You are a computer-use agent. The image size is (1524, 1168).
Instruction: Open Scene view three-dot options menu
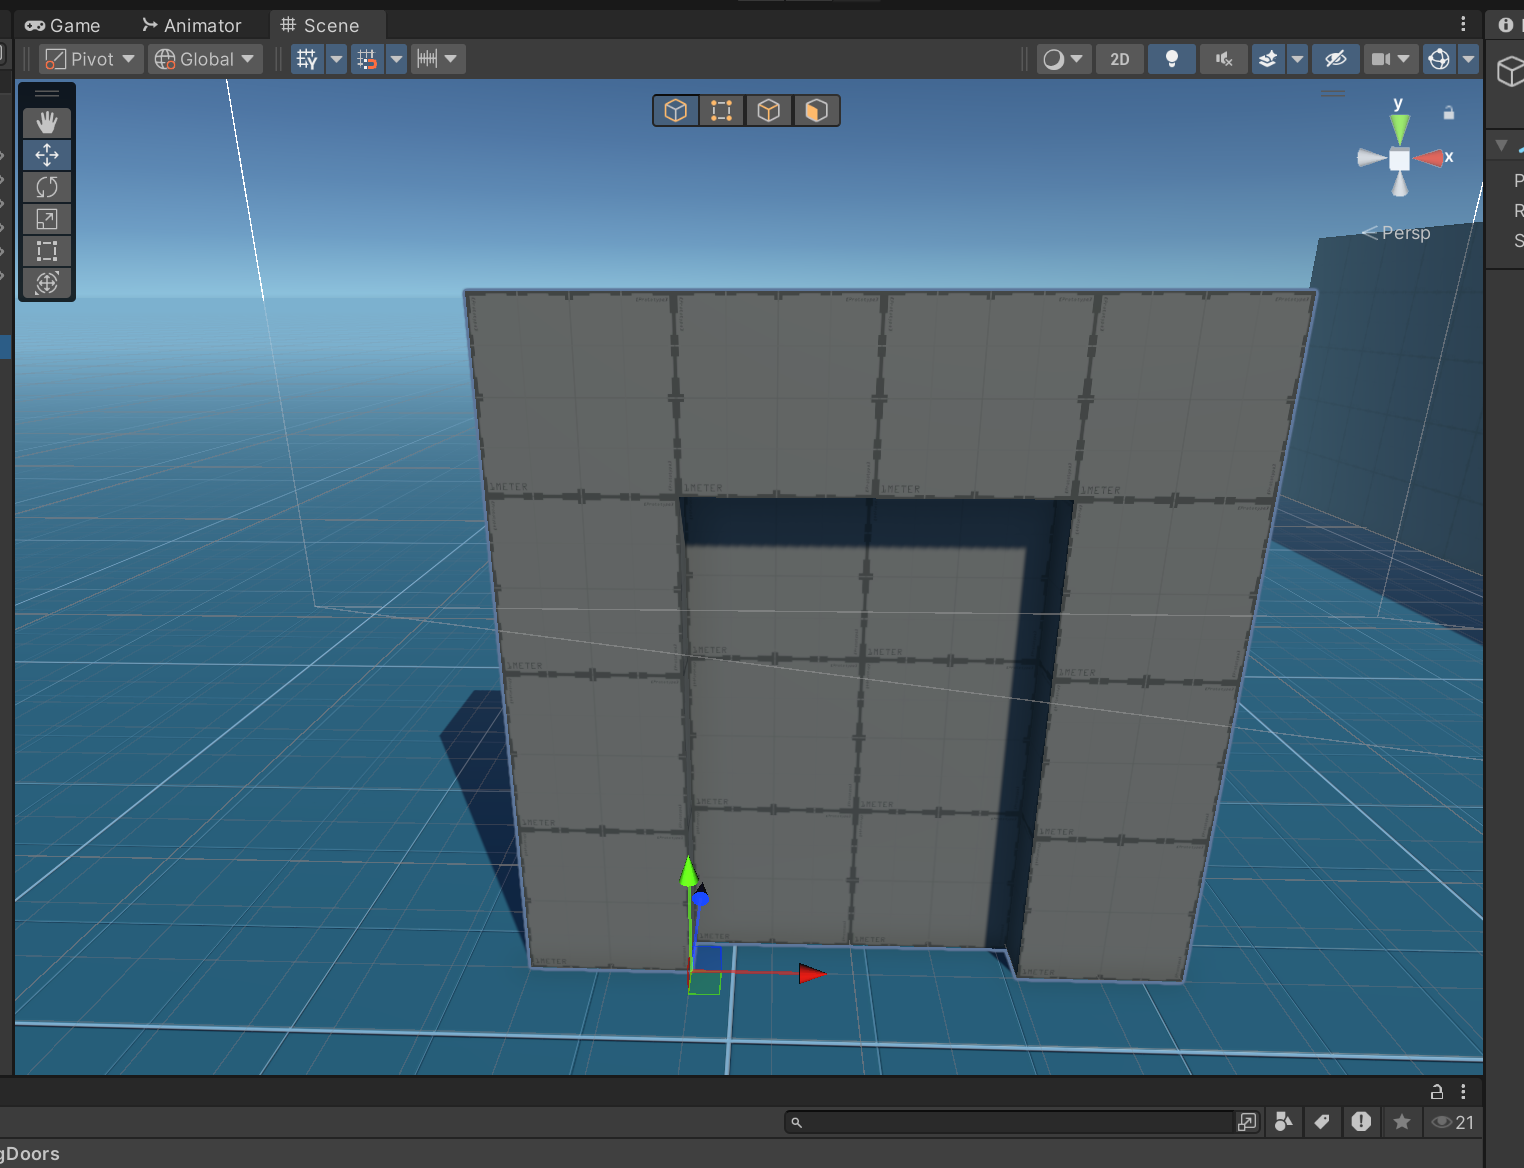(1463, 24)
